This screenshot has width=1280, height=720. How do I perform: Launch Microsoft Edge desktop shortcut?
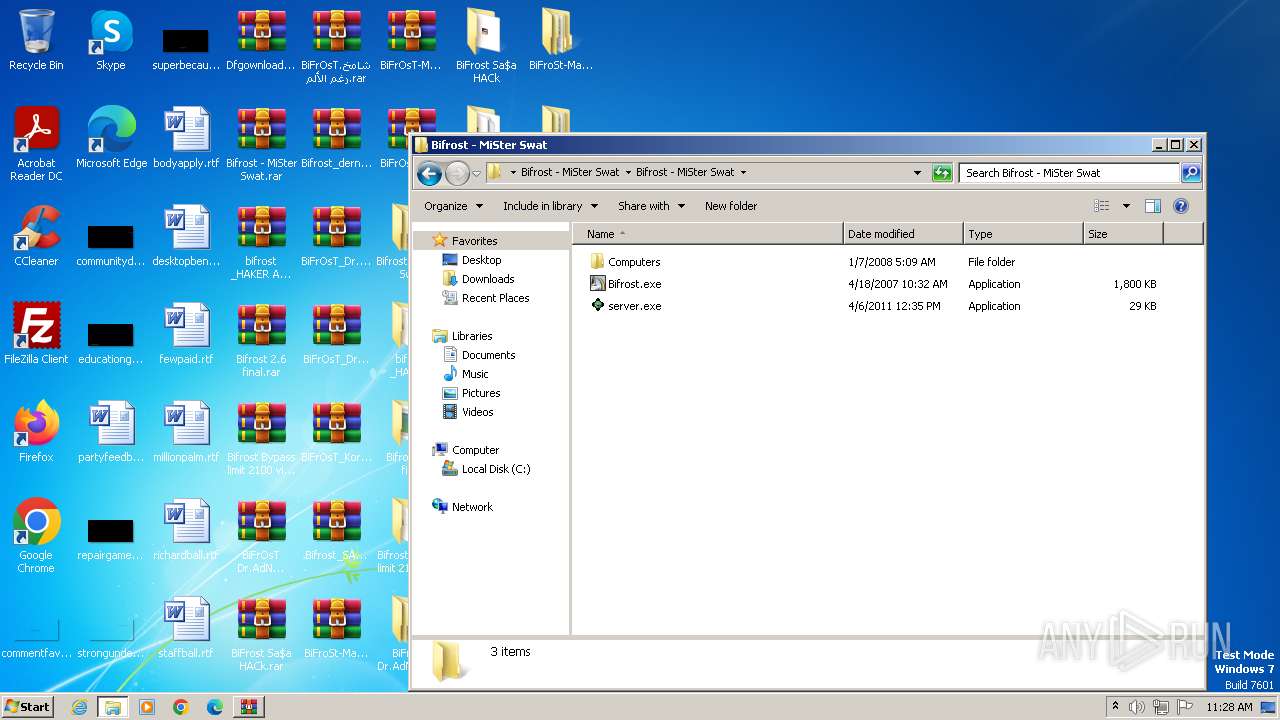[111, 138]
